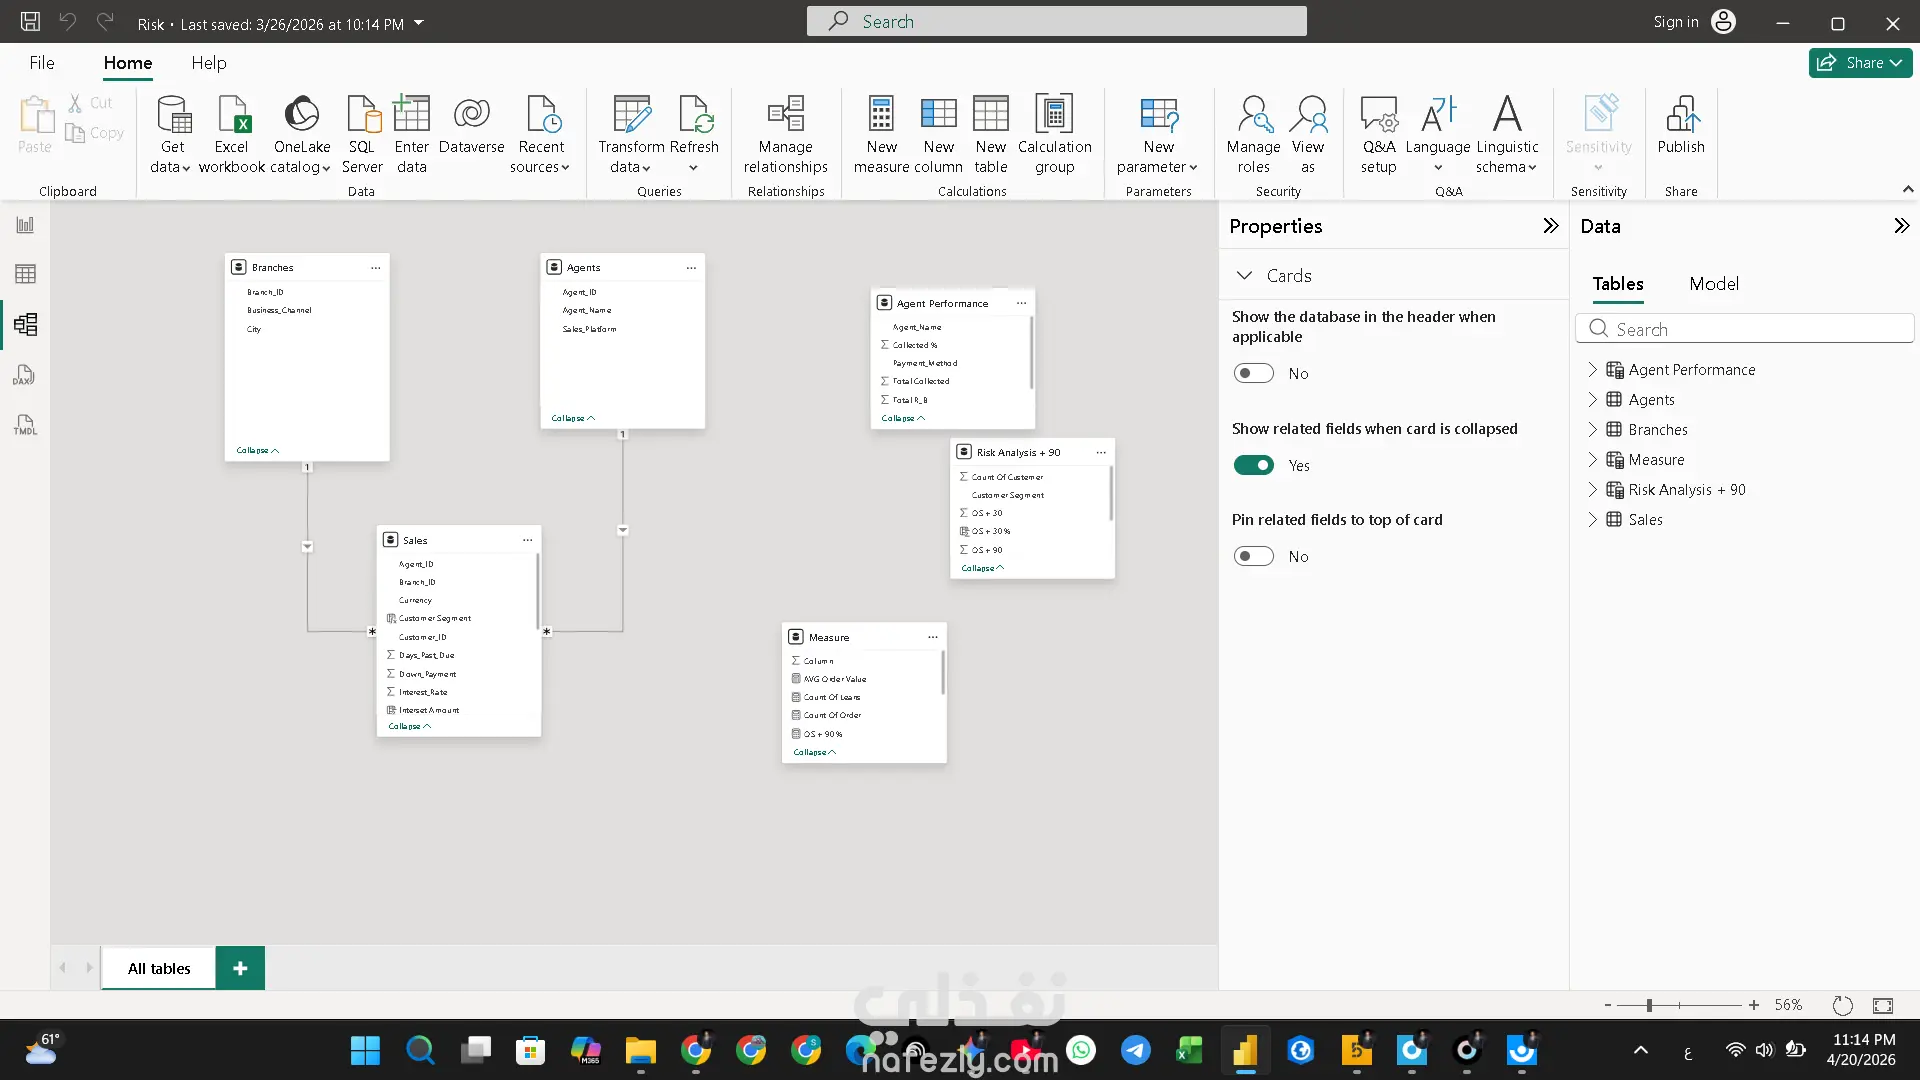This screenshot has height=1080, width=1920.
Task: Collapse the Sales table card
Action: (x=409, y=727)
